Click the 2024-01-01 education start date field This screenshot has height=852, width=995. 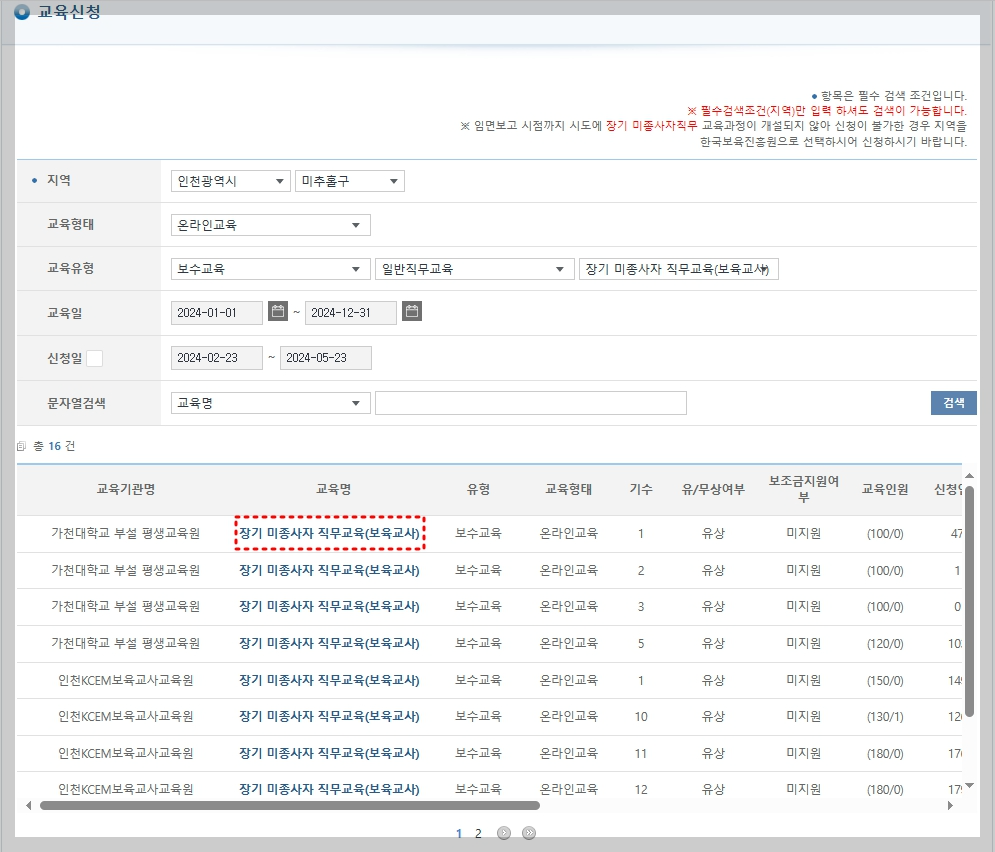click(x=216, y=313)
